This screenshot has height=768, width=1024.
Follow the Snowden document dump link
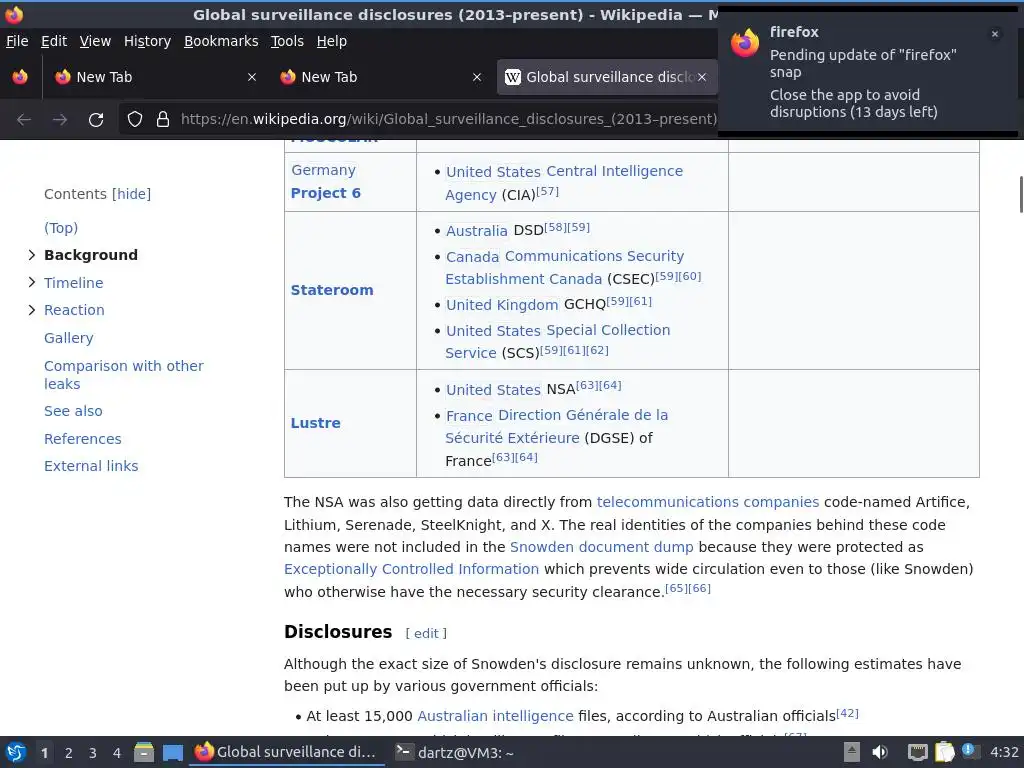(601, 547)
